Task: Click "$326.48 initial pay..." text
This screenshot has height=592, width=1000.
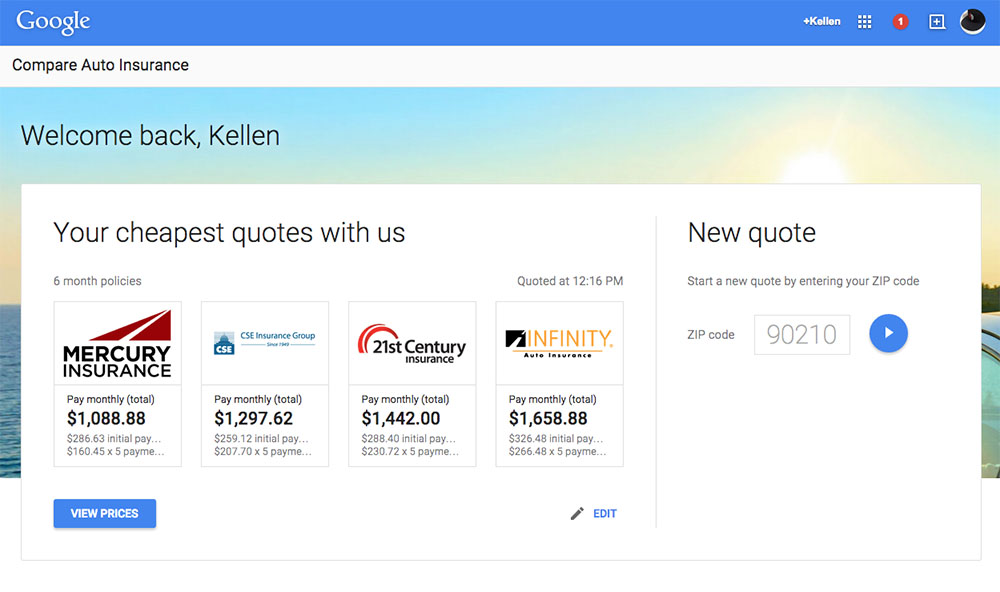Action: (x=555, y=438)
